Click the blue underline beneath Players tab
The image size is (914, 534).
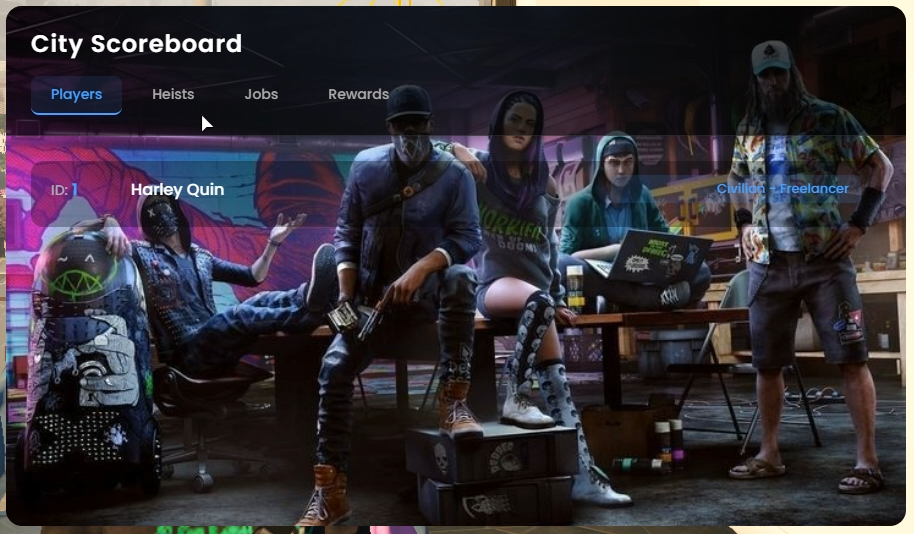pyautogui.click(x=77, y=113)
